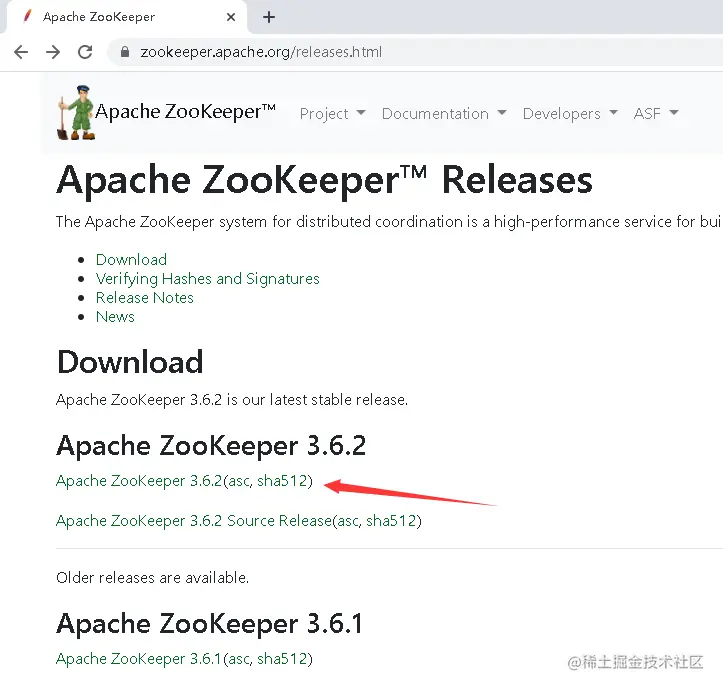View site info via the lock icon
723x690 pixels.
pos(124,52)
